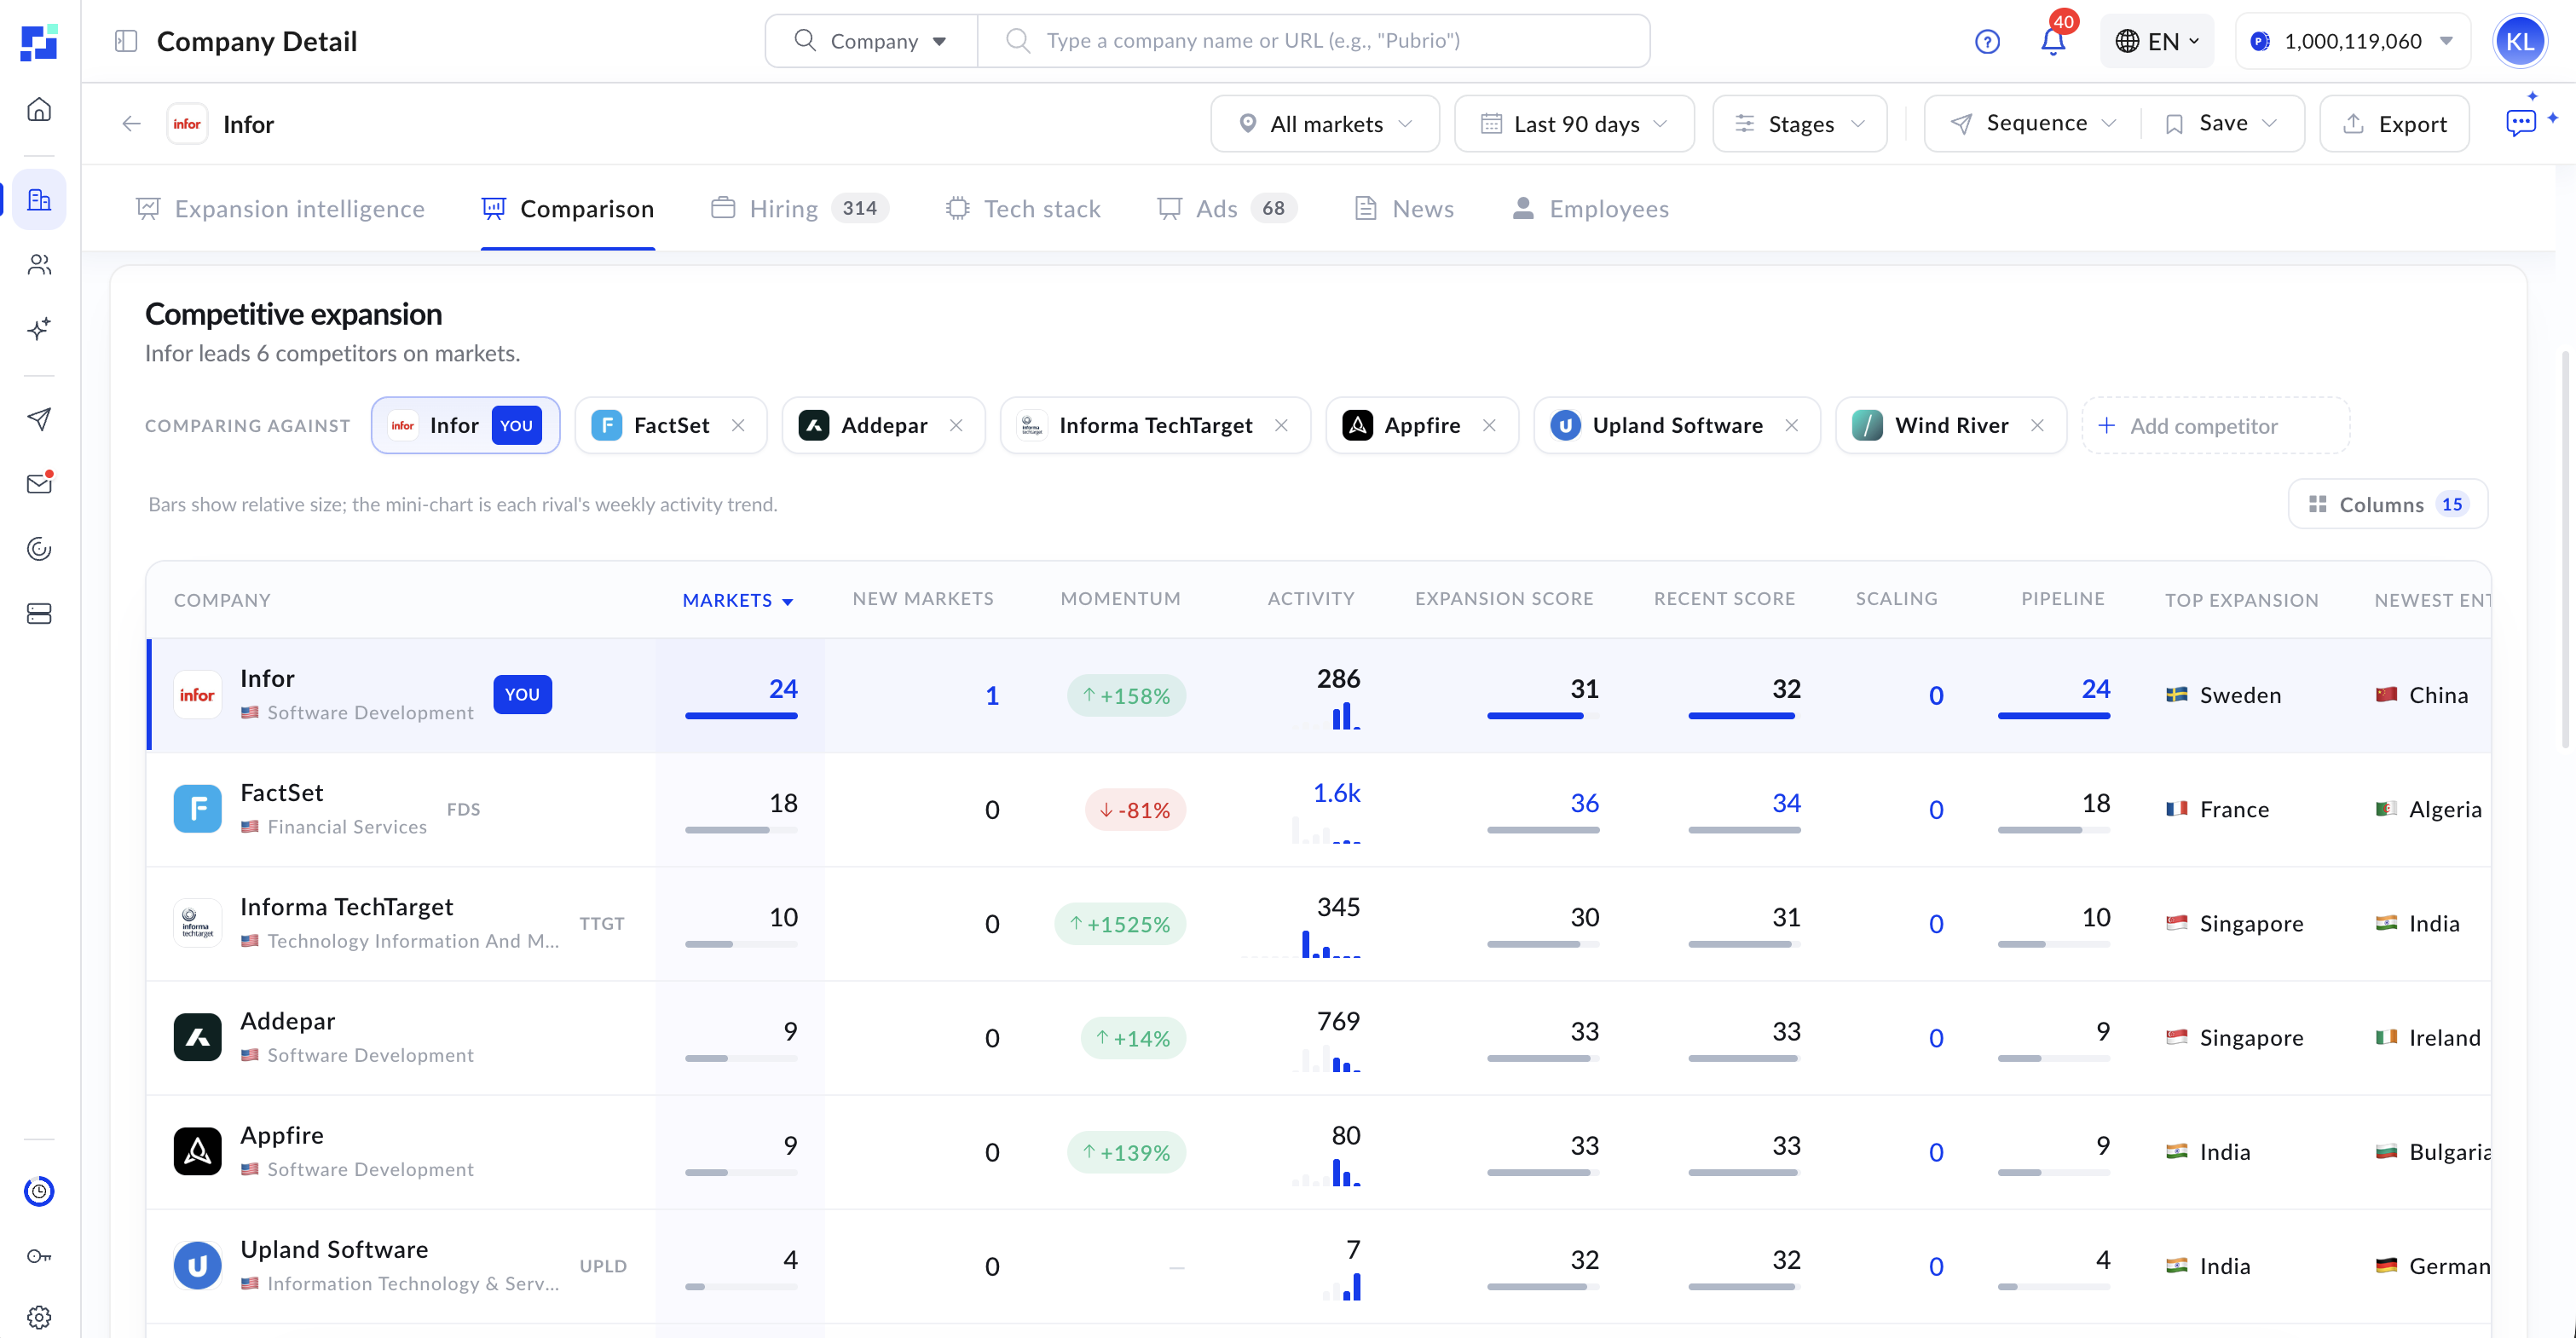Remove Informa TechTarget from competitor chips
Image resolution: width=2576 pixels, height=1338 pixels.
(x=1281, y=425)
